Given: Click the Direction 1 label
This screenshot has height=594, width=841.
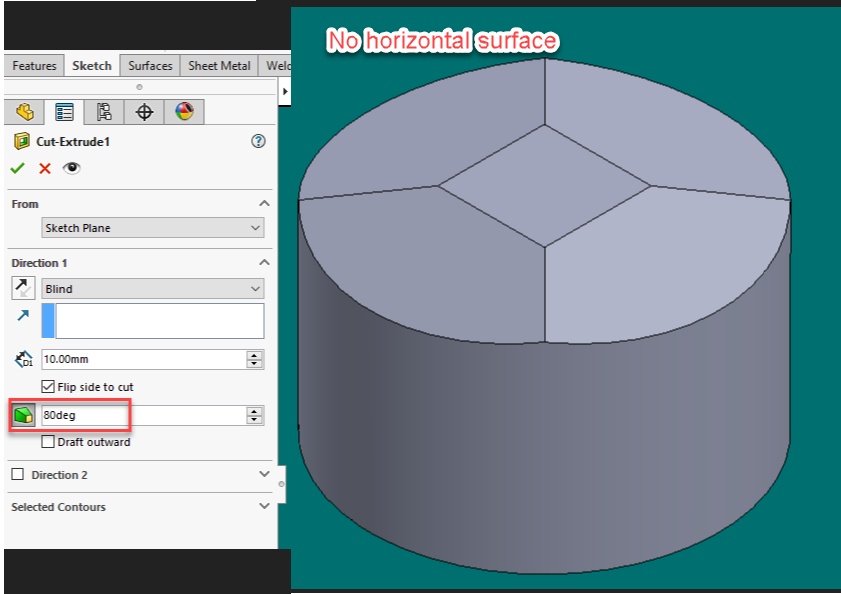Looking at the screenshot, I should pos(39,263).
